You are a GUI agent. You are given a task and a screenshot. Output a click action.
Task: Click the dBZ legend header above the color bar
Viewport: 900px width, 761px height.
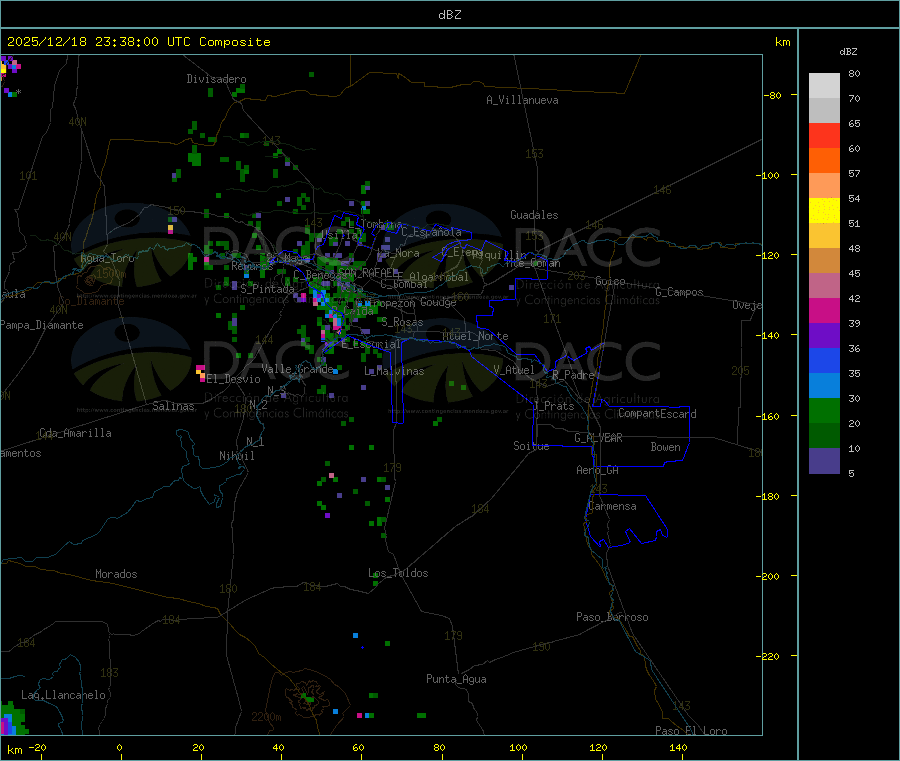click(848, 52)
